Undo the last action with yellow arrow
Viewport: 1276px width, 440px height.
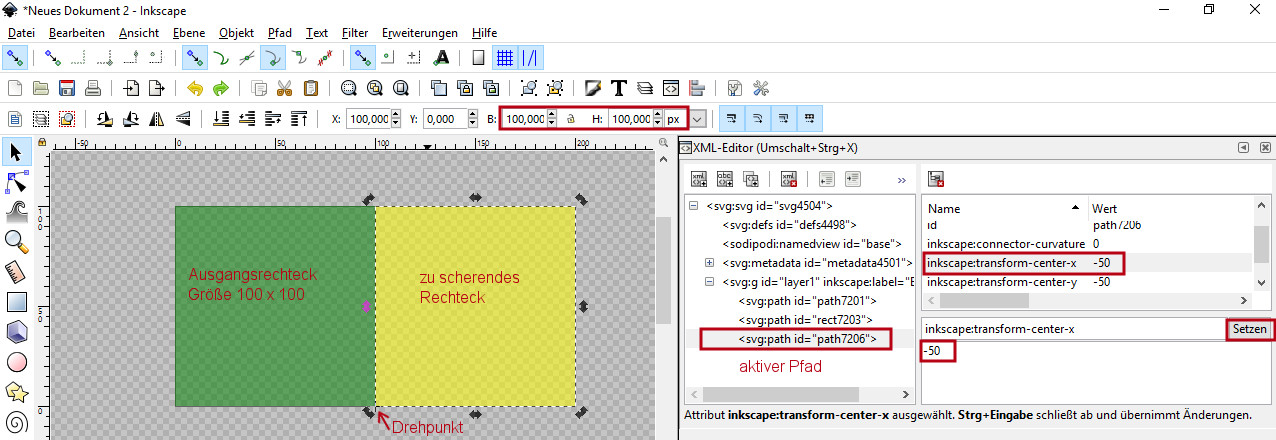(x=194, y=88)
